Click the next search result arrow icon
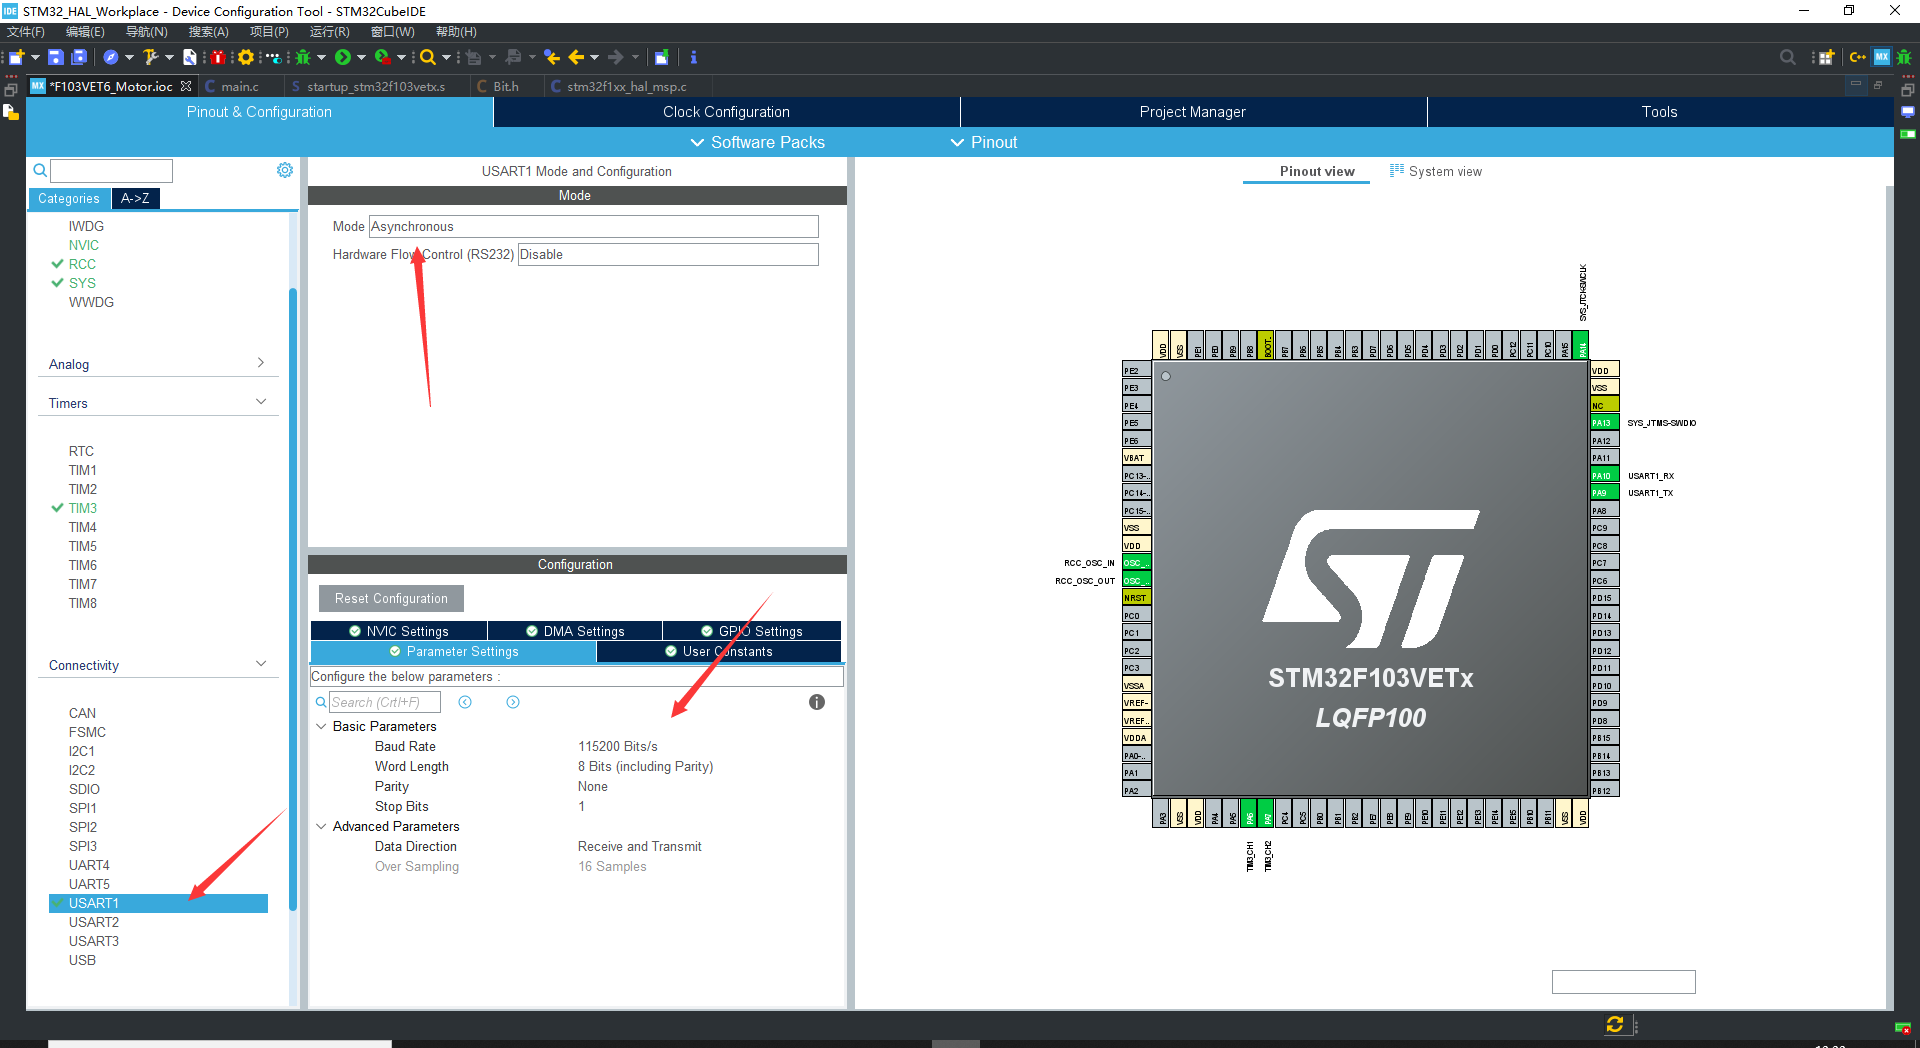 tap(513, 702)
